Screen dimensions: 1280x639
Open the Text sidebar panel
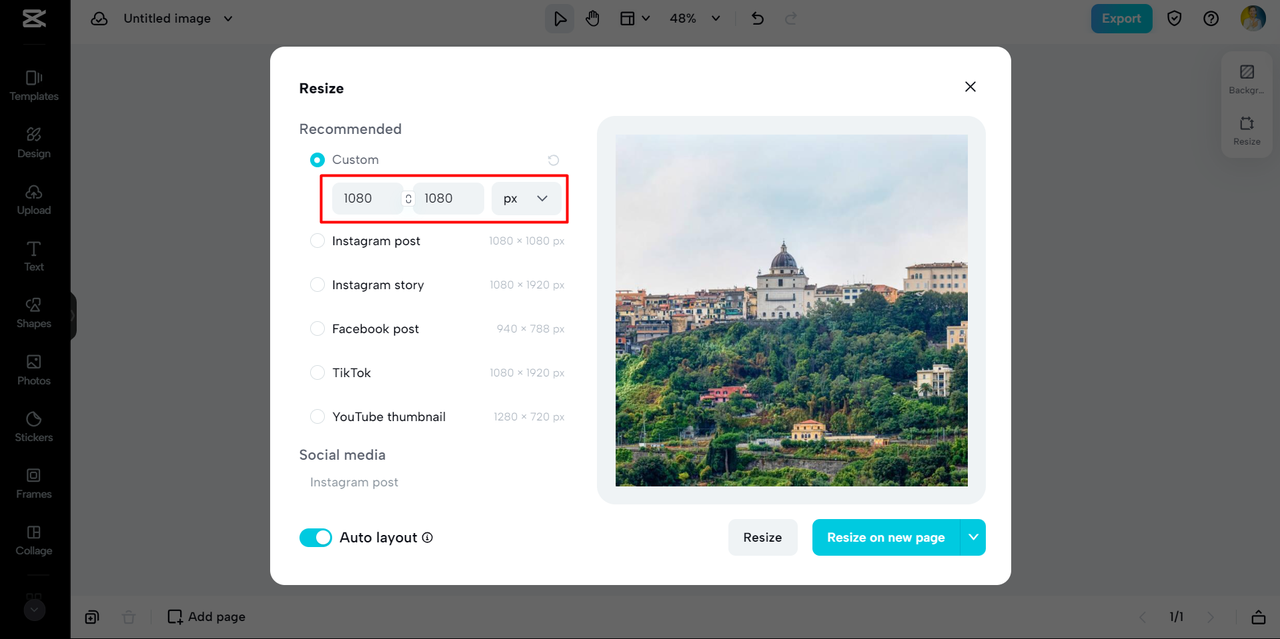34,256
